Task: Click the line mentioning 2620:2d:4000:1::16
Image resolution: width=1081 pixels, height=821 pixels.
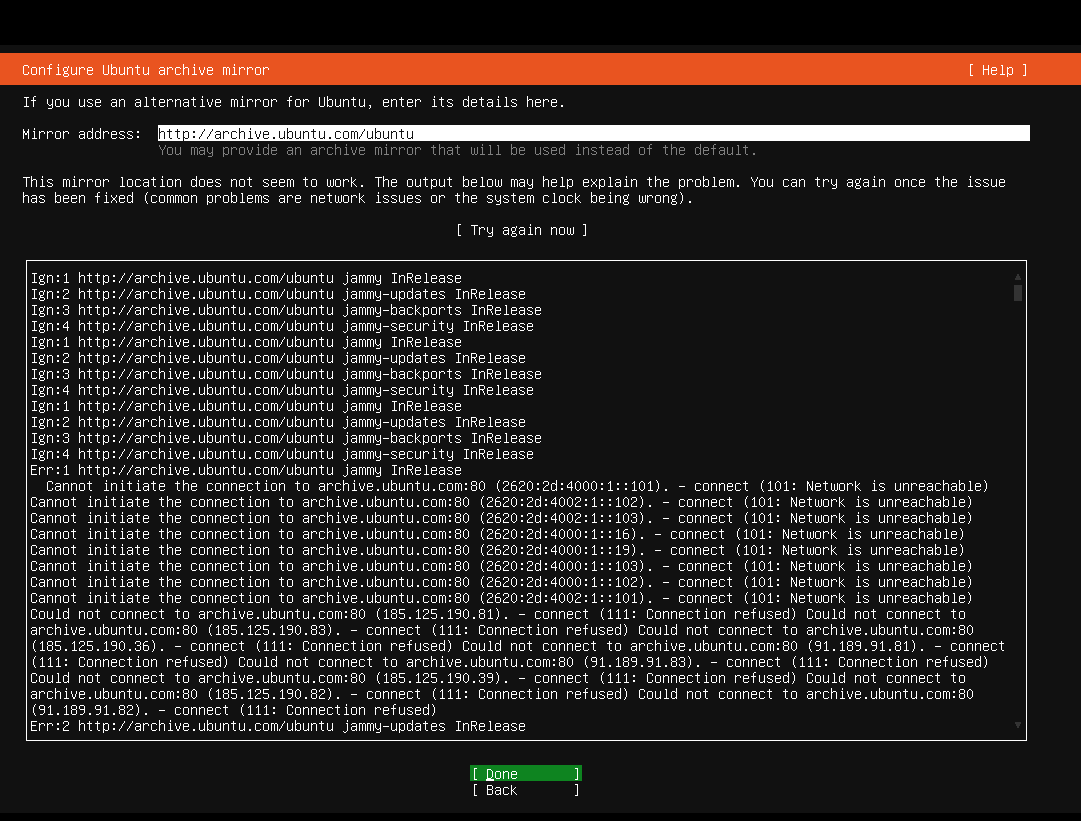Action: pos(497,534)
